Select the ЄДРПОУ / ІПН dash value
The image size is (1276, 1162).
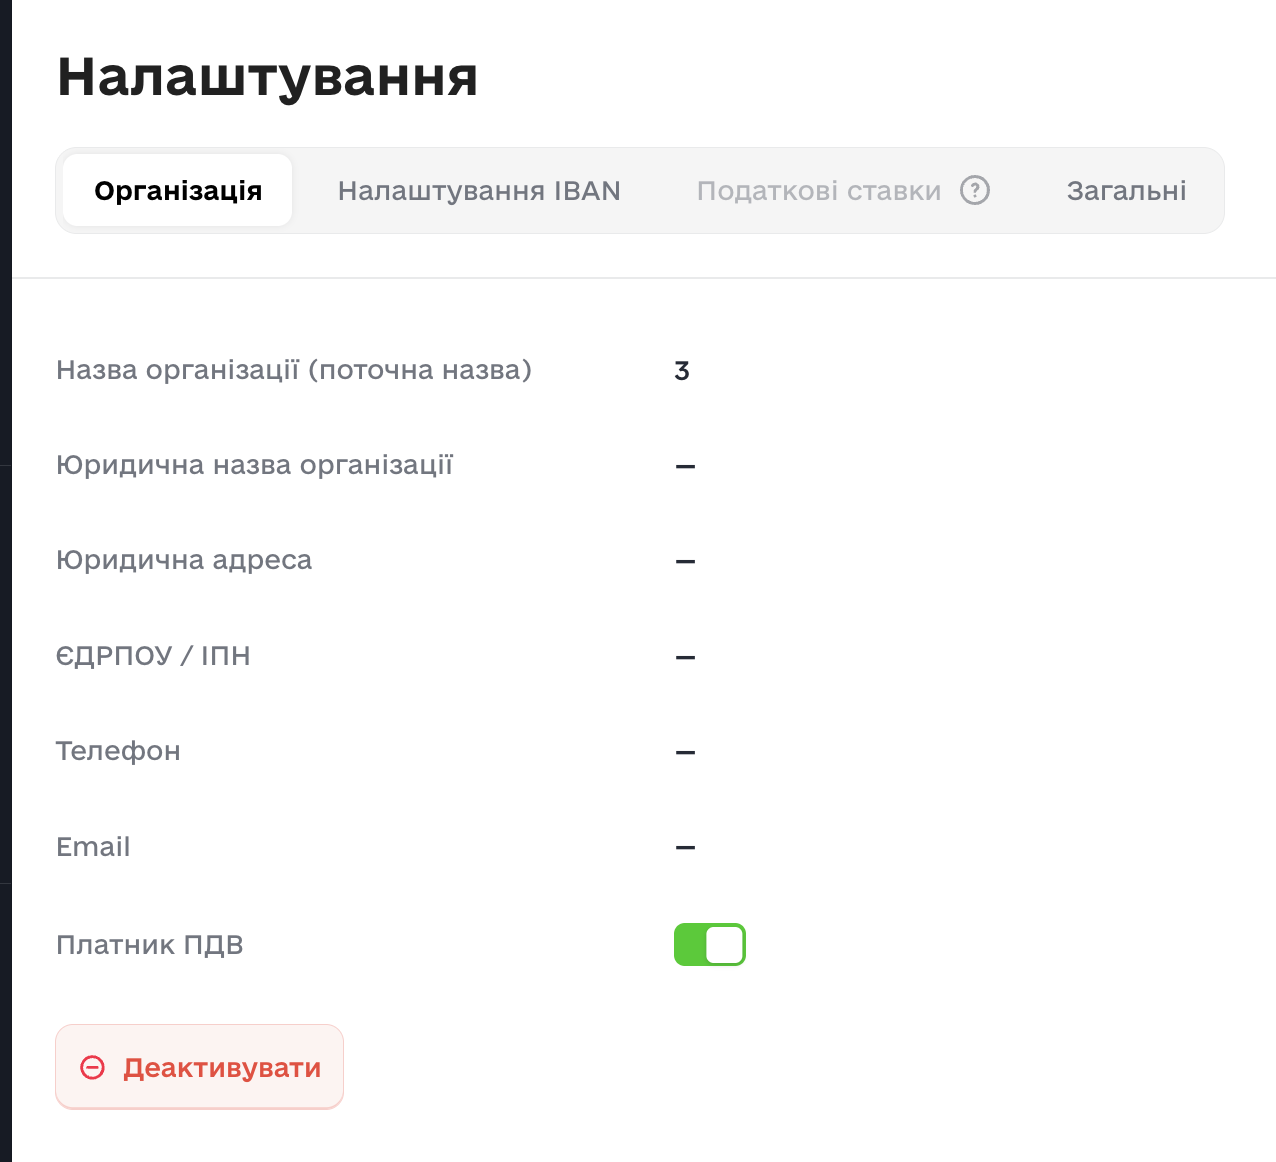pos(685,657)
